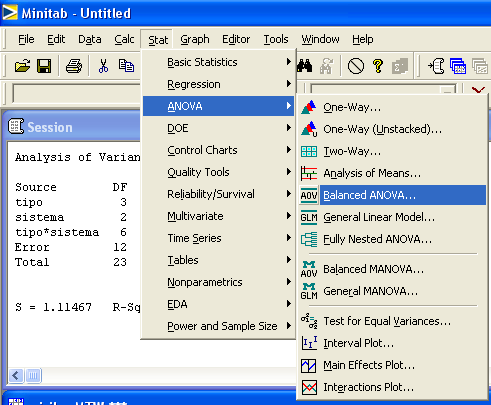Screen dimensions: 491x405
Task: Expand the Tables submenu
Action: click(218, 260)
